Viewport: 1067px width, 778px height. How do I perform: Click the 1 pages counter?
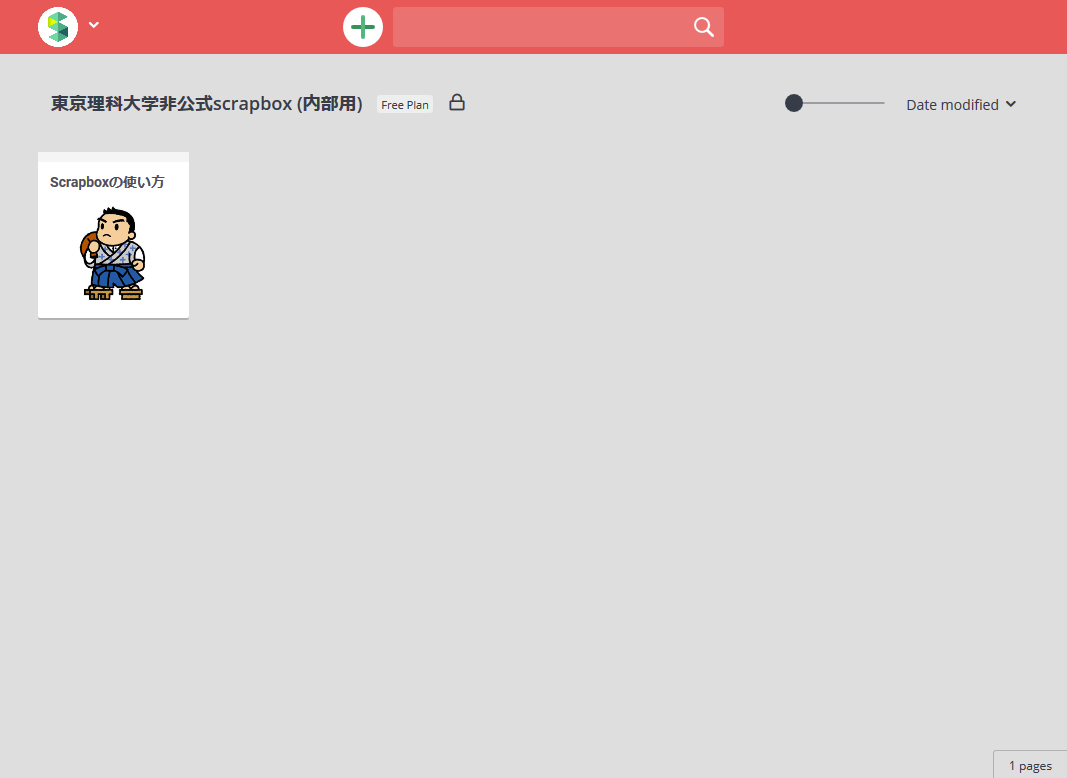point(1030,765)
